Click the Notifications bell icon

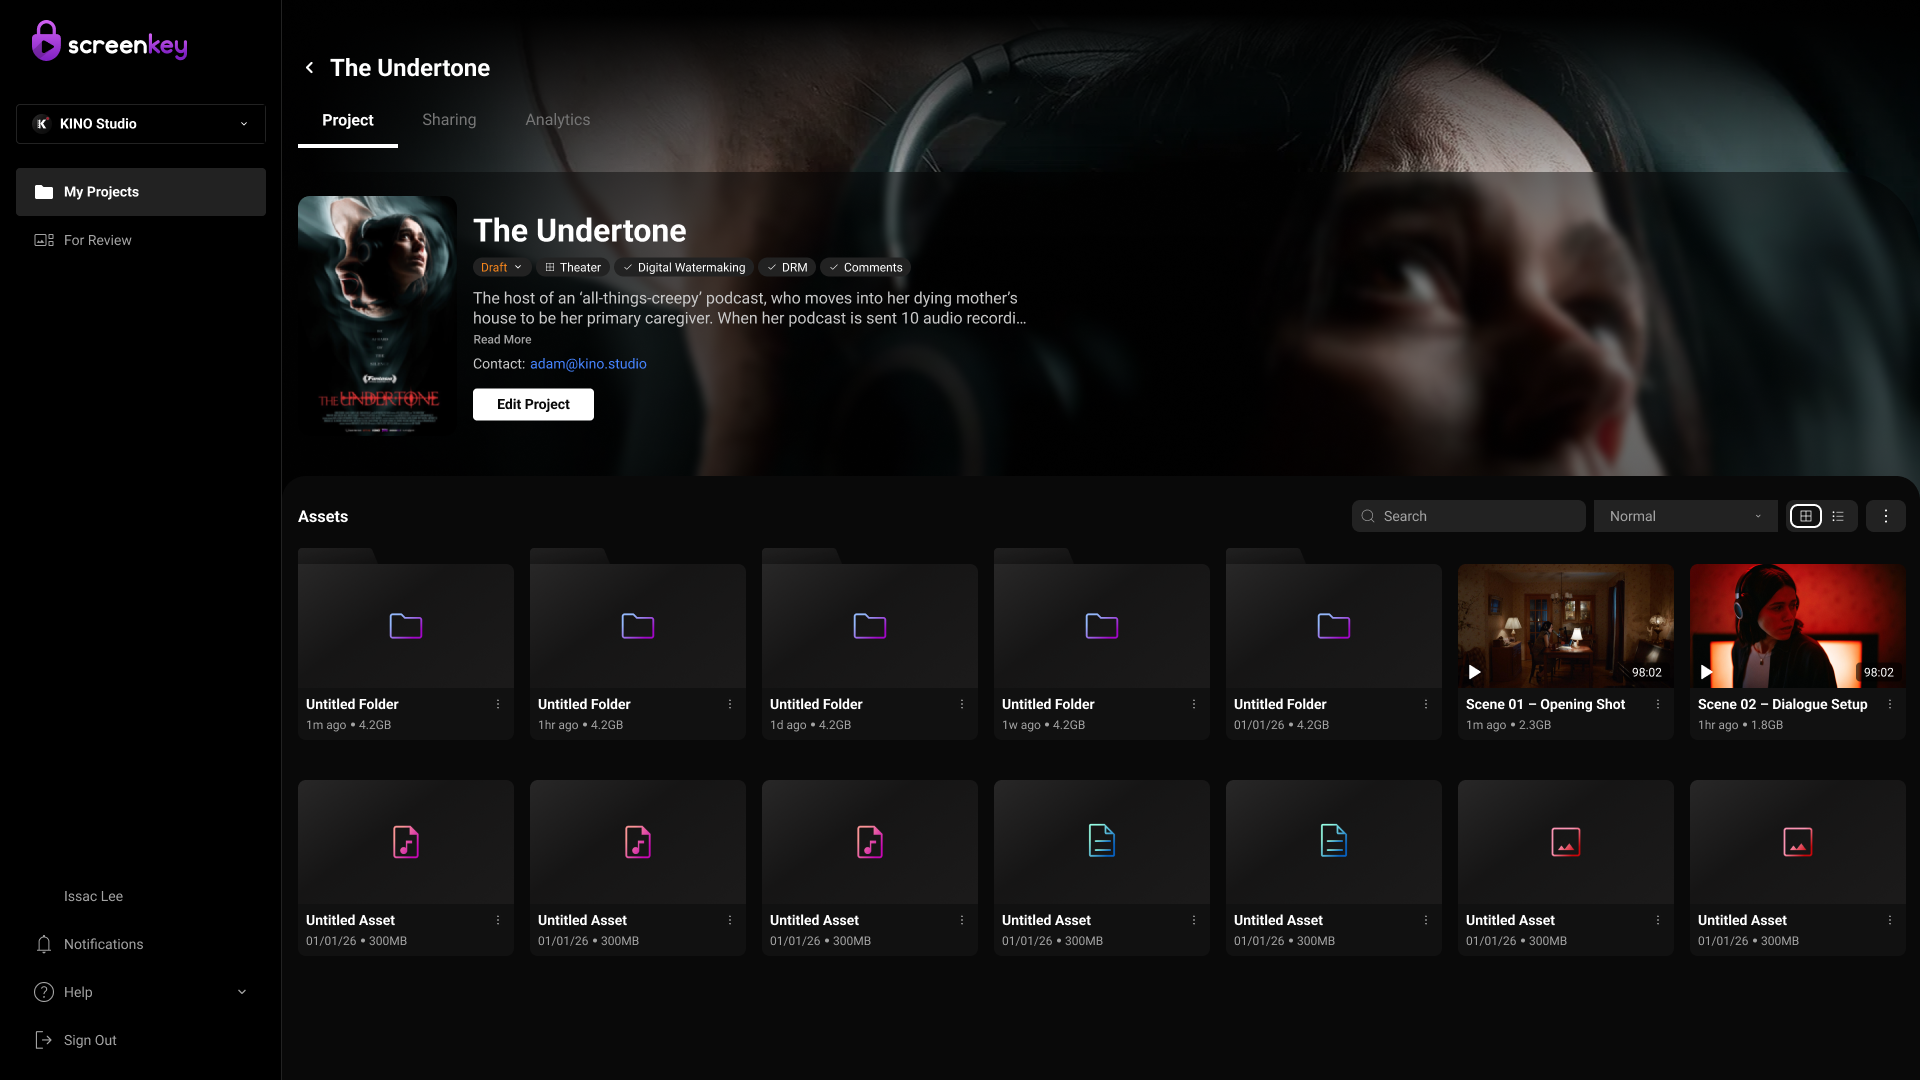(44, 944)
